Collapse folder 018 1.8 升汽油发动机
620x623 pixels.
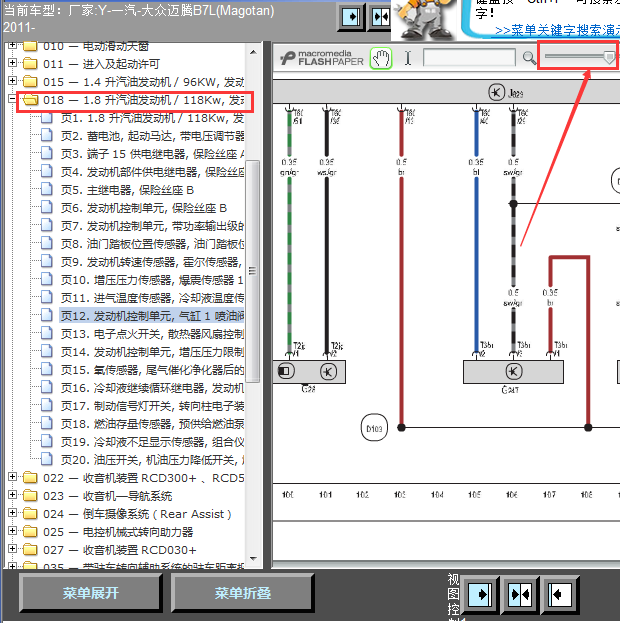point(12,99)
